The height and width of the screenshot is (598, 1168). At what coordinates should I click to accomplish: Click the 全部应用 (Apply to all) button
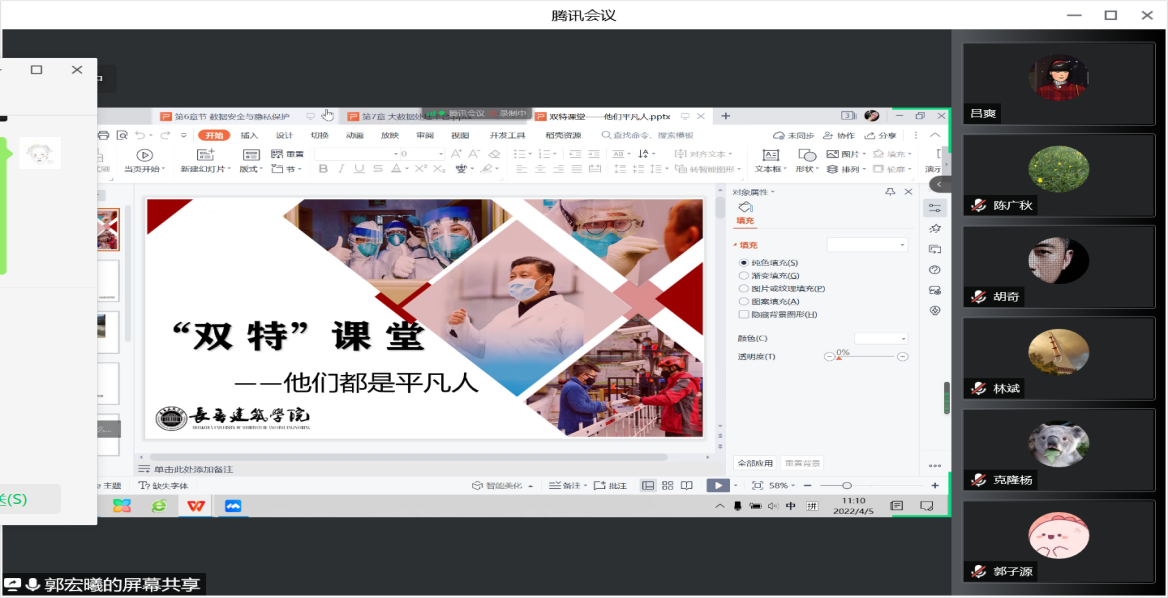[755, 463]
